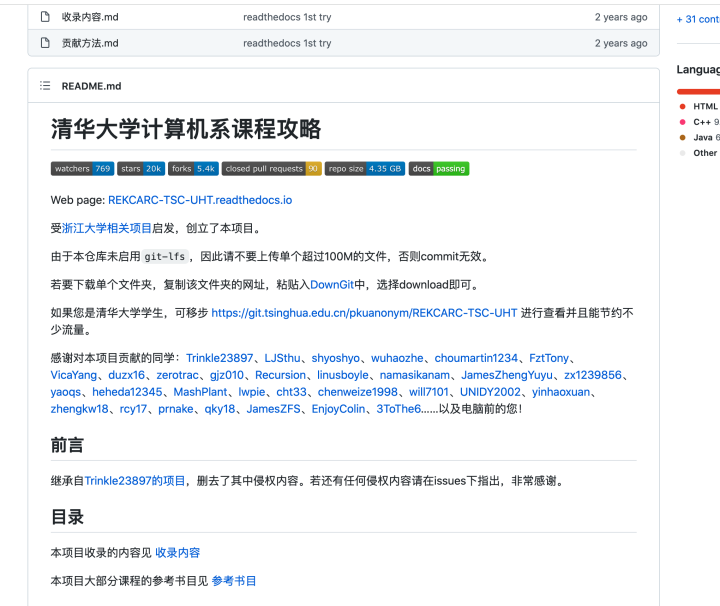Open contributor zx1239856's profile
The image size is (720, 606).
593,375
